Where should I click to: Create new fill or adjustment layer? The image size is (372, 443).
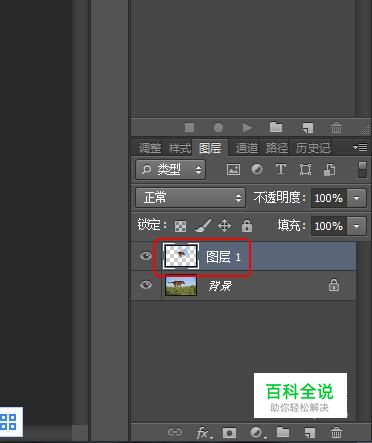[x=258, y=433]
